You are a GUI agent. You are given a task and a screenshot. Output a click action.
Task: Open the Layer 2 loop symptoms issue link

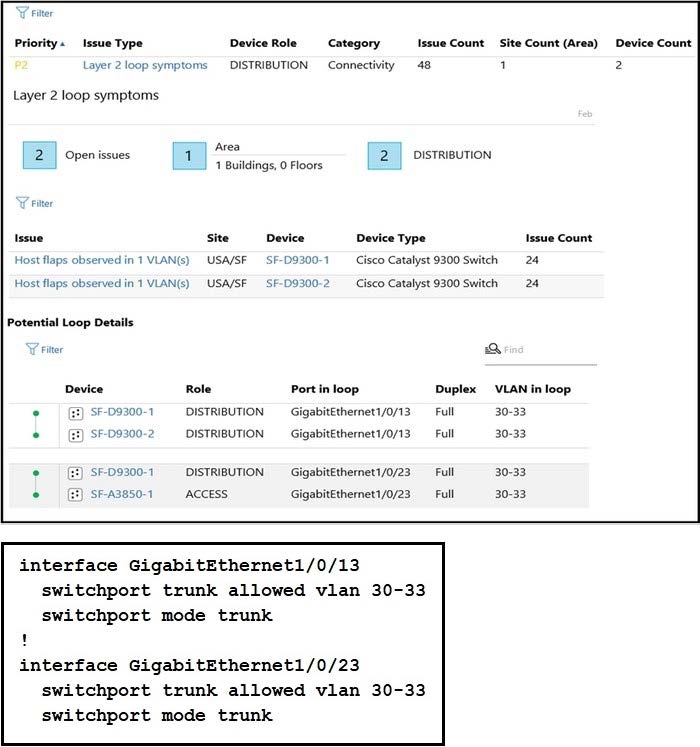[x=145, y=65]
